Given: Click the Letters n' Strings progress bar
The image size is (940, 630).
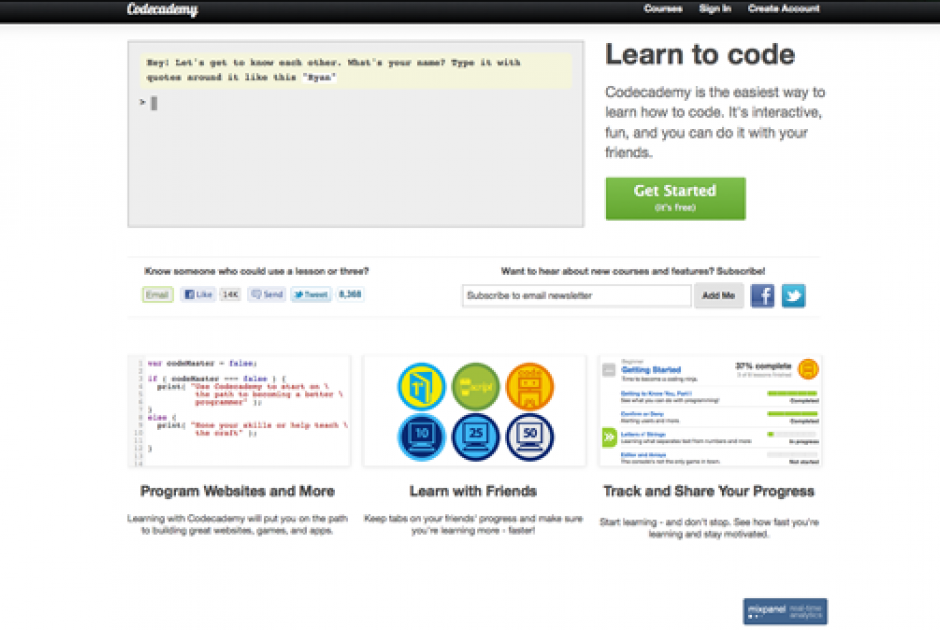Looking at the screenshot, I should (793, 434).
